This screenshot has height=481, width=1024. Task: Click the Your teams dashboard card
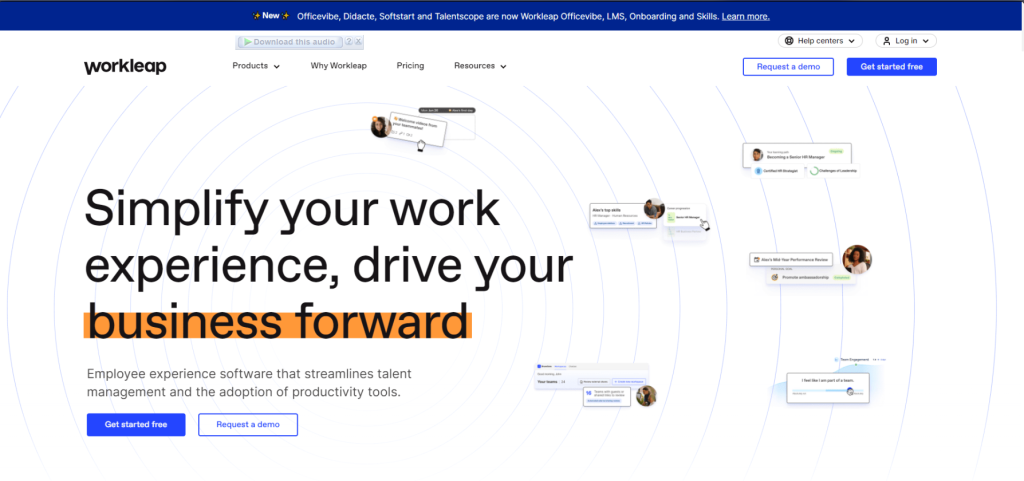point(591,377)
